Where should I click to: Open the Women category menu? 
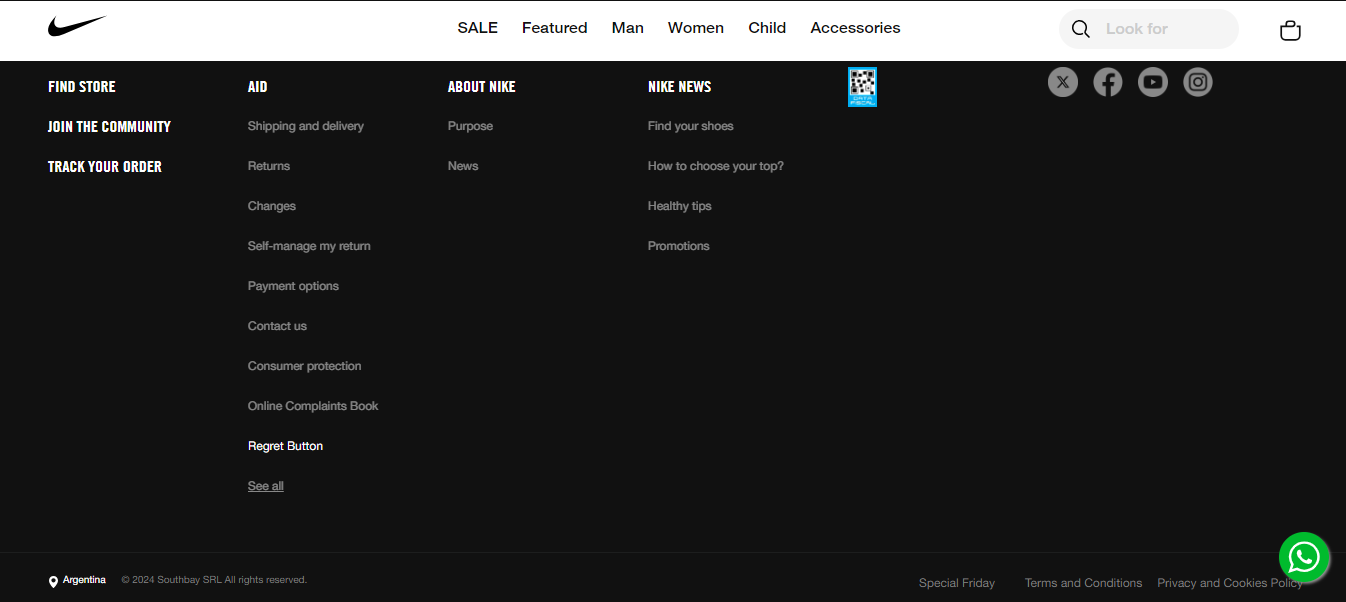[x=696, y=28]
